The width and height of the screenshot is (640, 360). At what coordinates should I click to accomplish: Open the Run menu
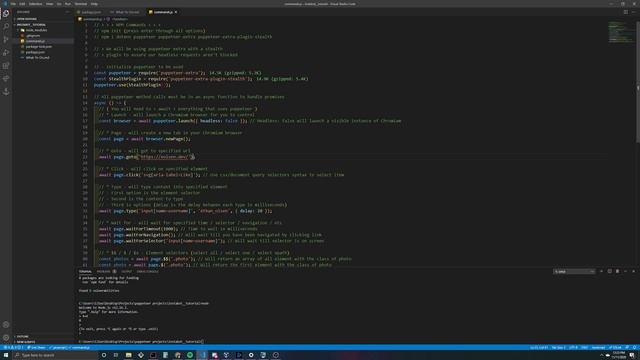pos(68,4)
